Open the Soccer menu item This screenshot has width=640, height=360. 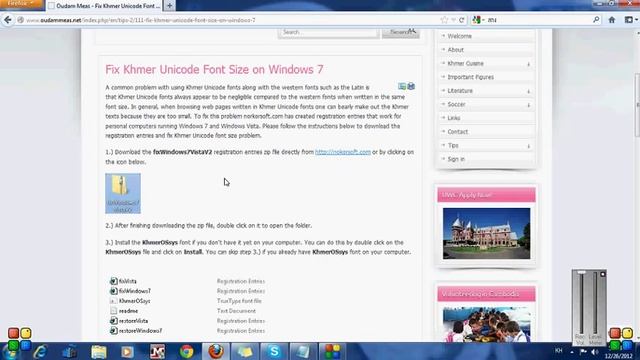coord(456,104)
